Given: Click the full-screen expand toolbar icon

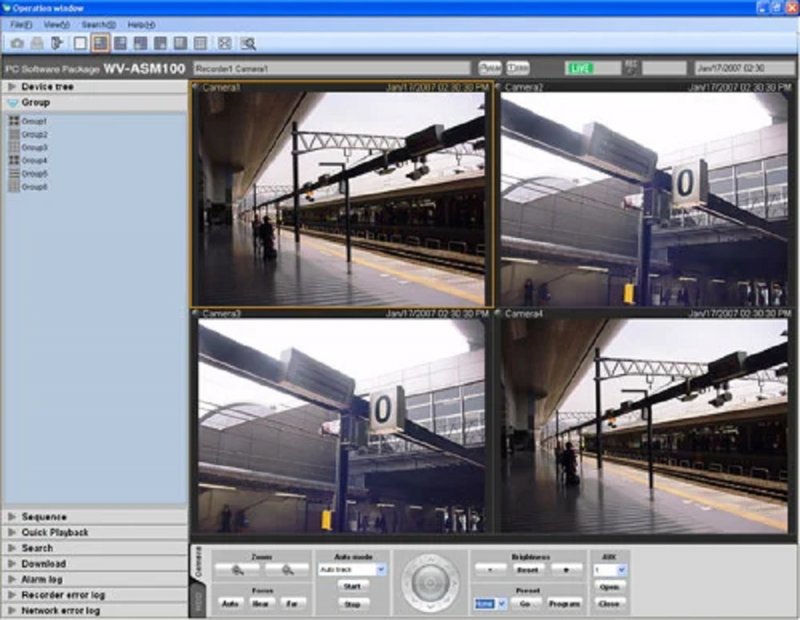Looking at the screenshot, I should click(224, 43).
